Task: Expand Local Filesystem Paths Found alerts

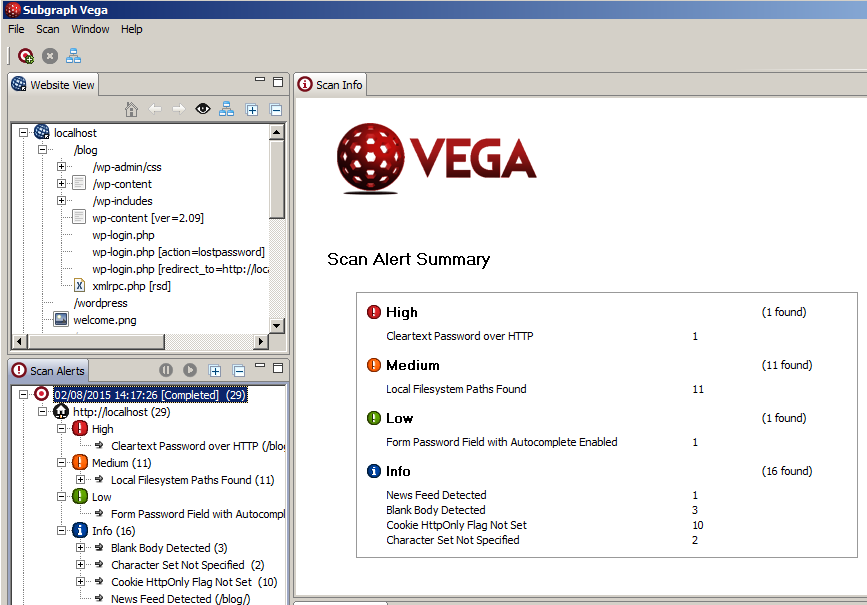Action: coord(81,479)
